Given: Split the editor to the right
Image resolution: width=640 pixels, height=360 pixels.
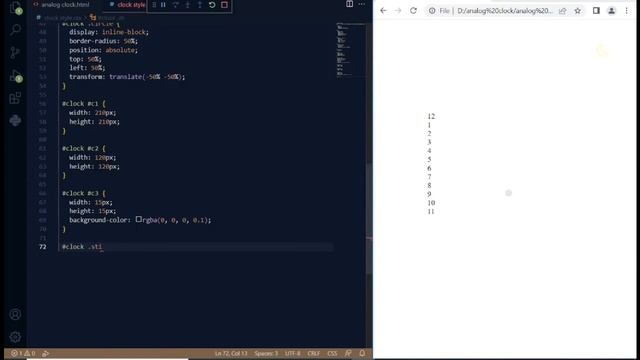Looking at the screenshot, I should 349,4.
